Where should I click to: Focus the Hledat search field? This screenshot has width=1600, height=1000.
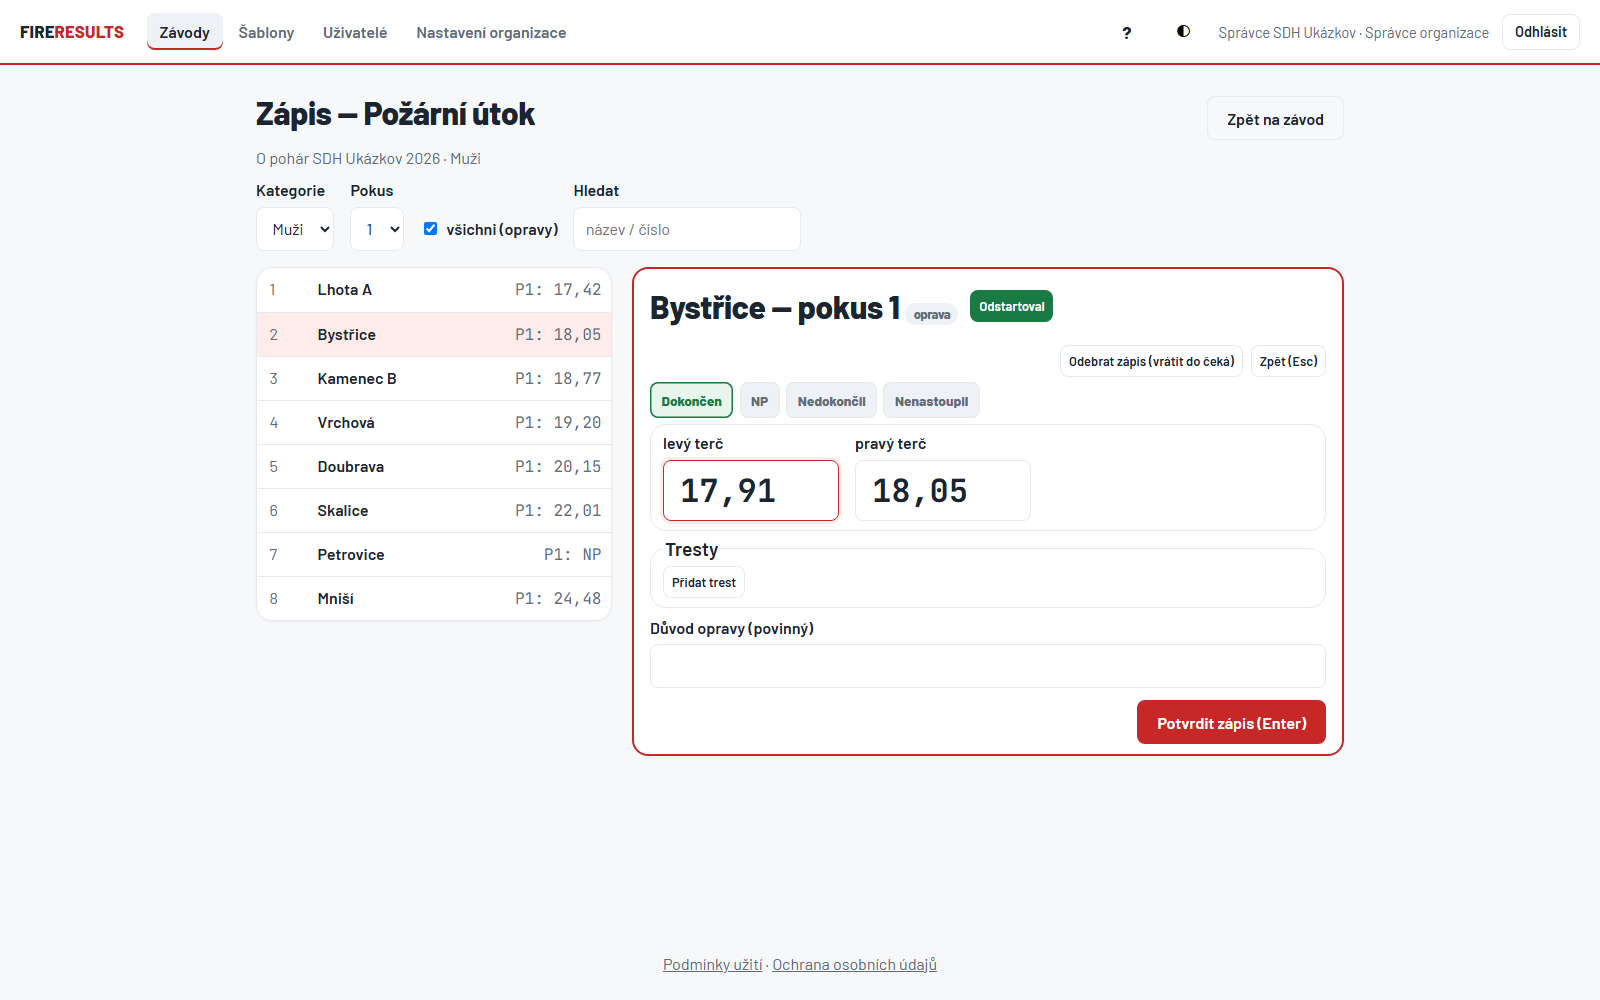(x=687, y=229)
